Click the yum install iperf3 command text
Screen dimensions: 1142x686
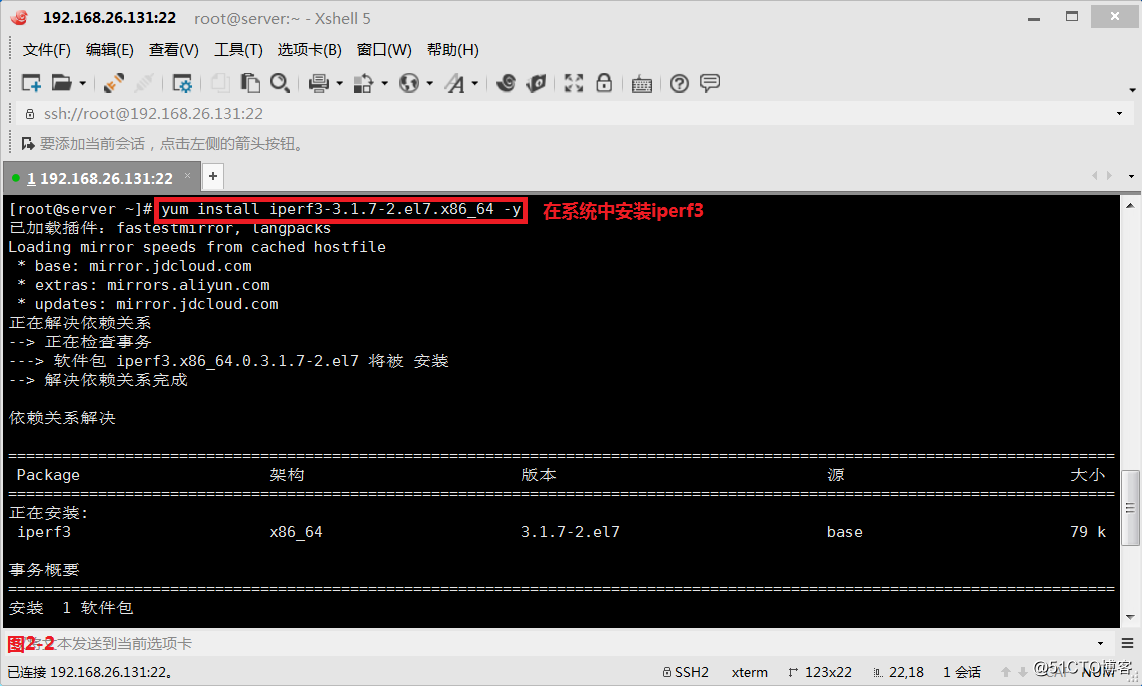tap(341, 209)
